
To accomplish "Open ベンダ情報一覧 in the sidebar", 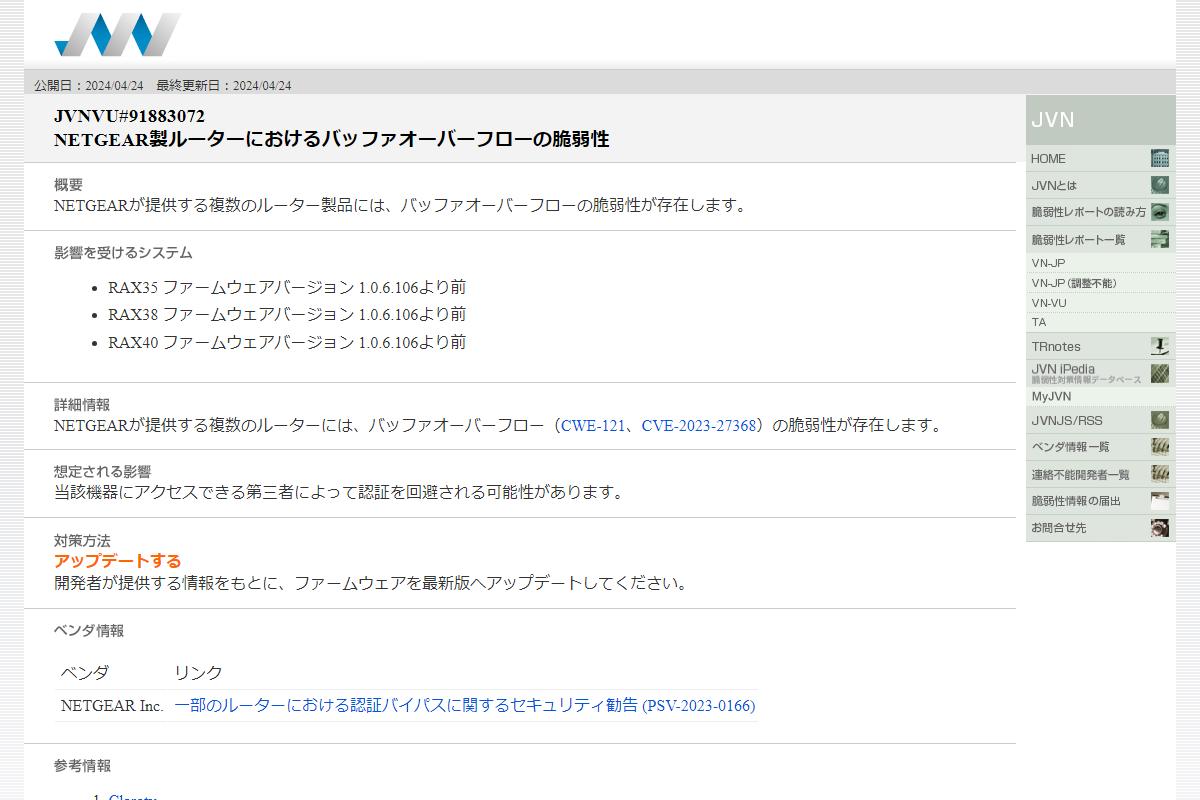I will (x=1100, y=447).
